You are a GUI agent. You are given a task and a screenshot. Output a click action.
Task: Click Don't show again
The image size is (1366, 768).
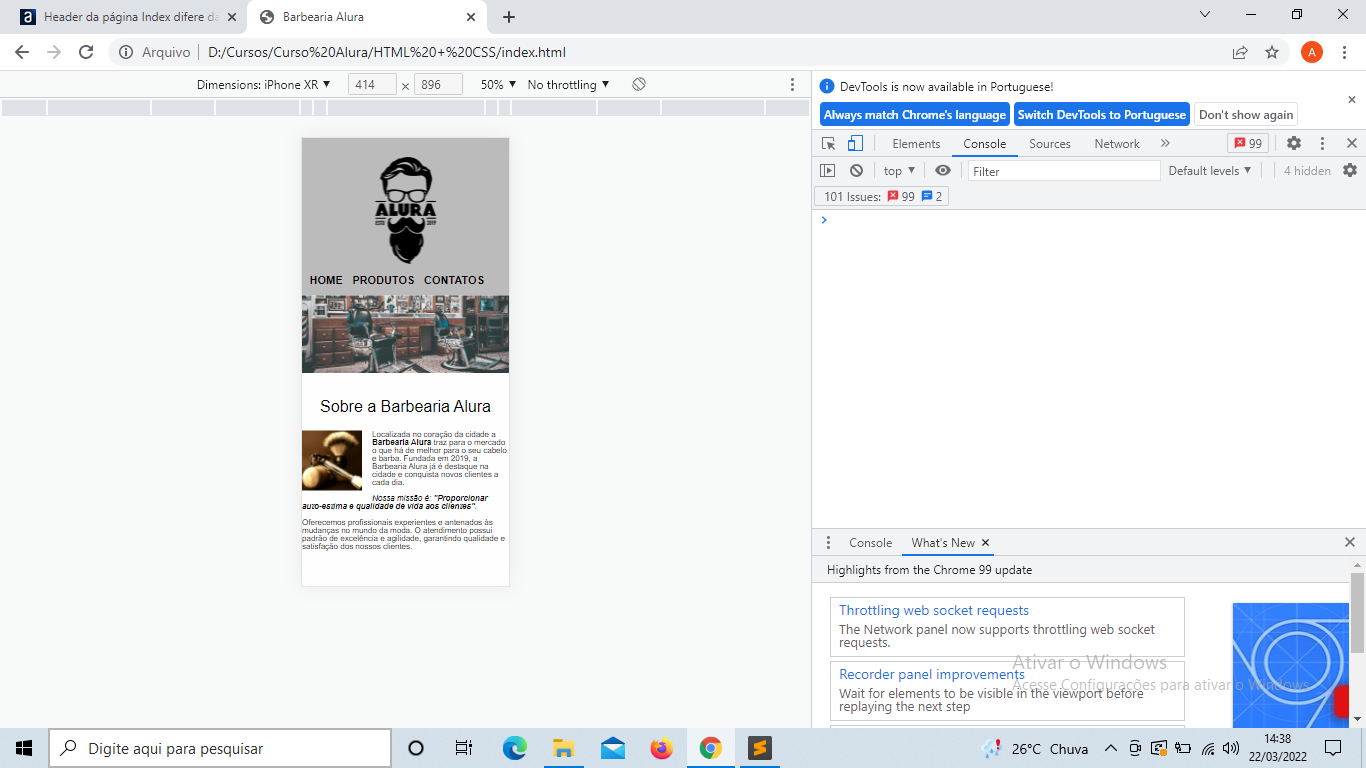point(1246,115)
